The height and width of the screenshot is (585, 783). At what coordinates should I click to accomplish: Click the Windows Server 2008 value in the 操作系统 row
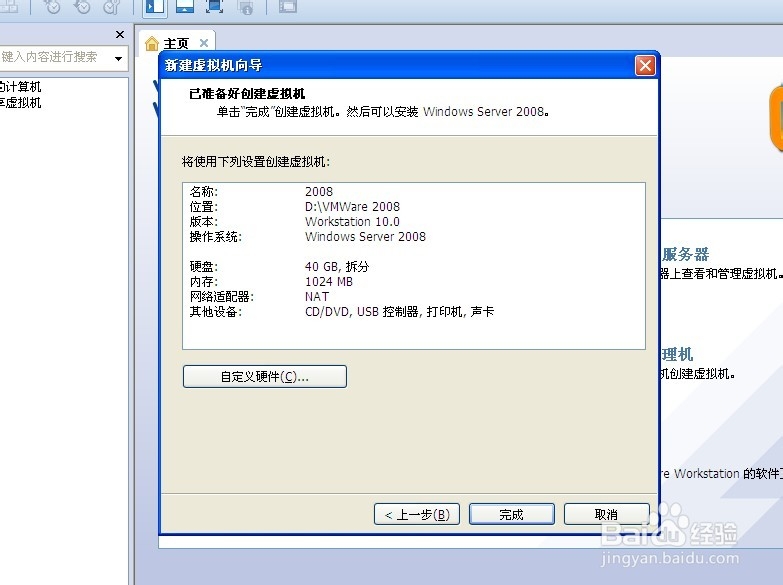pos(366,237)
